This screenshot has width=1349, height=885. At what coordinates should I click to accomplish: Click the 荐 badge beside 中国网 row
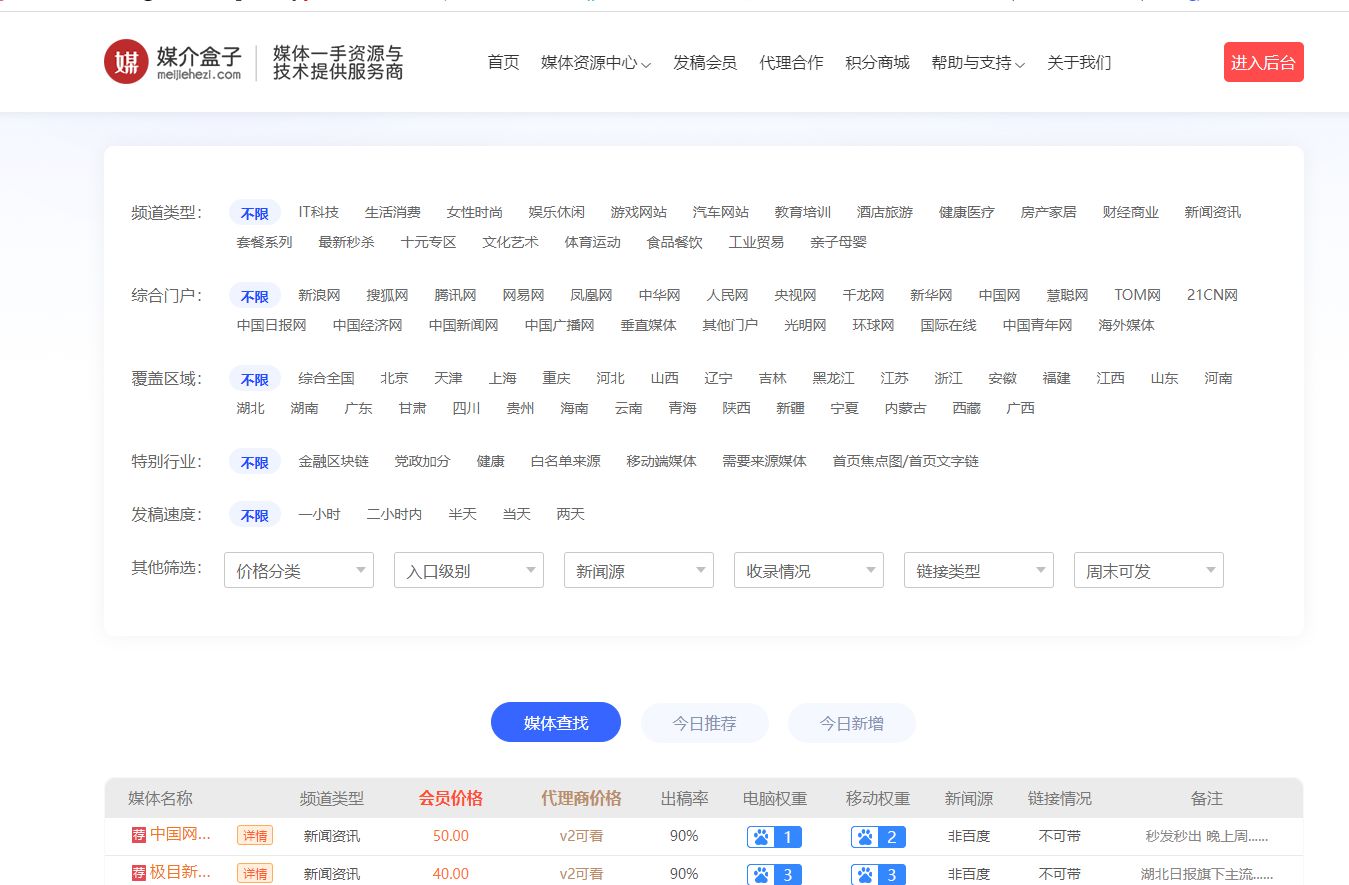pyautogui.click(x=139, y=835)
